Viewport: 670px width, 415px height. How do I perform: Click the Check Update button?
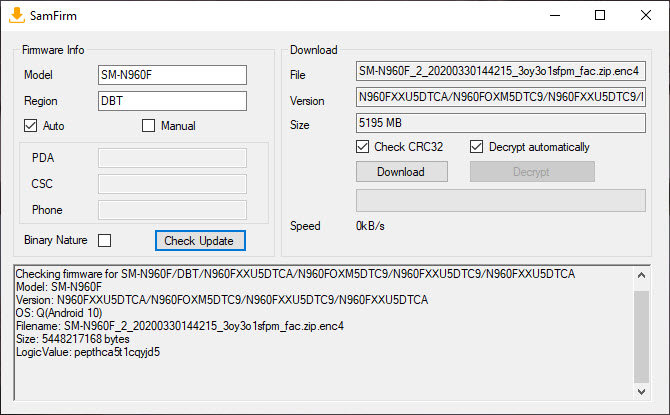[200, 241]
